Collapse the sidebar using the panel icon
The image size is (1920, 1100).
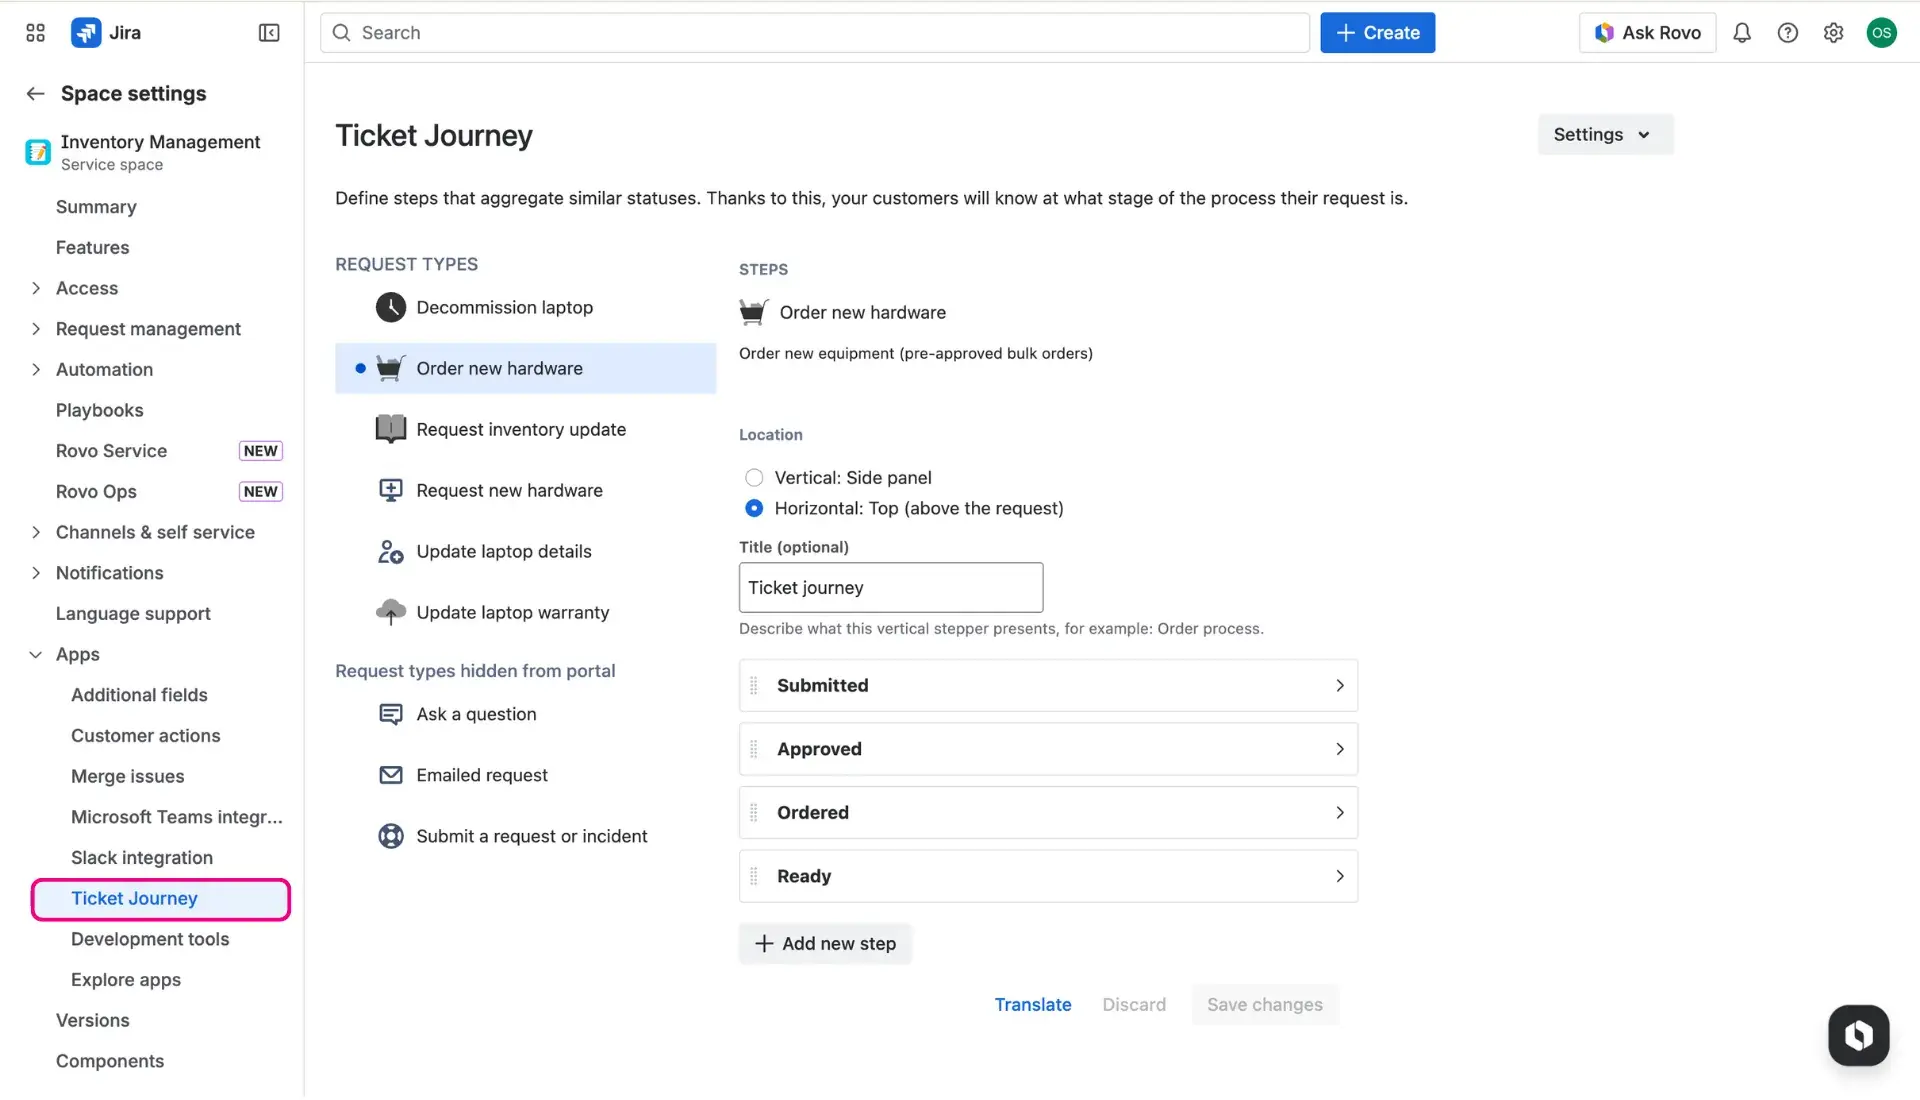268,32
